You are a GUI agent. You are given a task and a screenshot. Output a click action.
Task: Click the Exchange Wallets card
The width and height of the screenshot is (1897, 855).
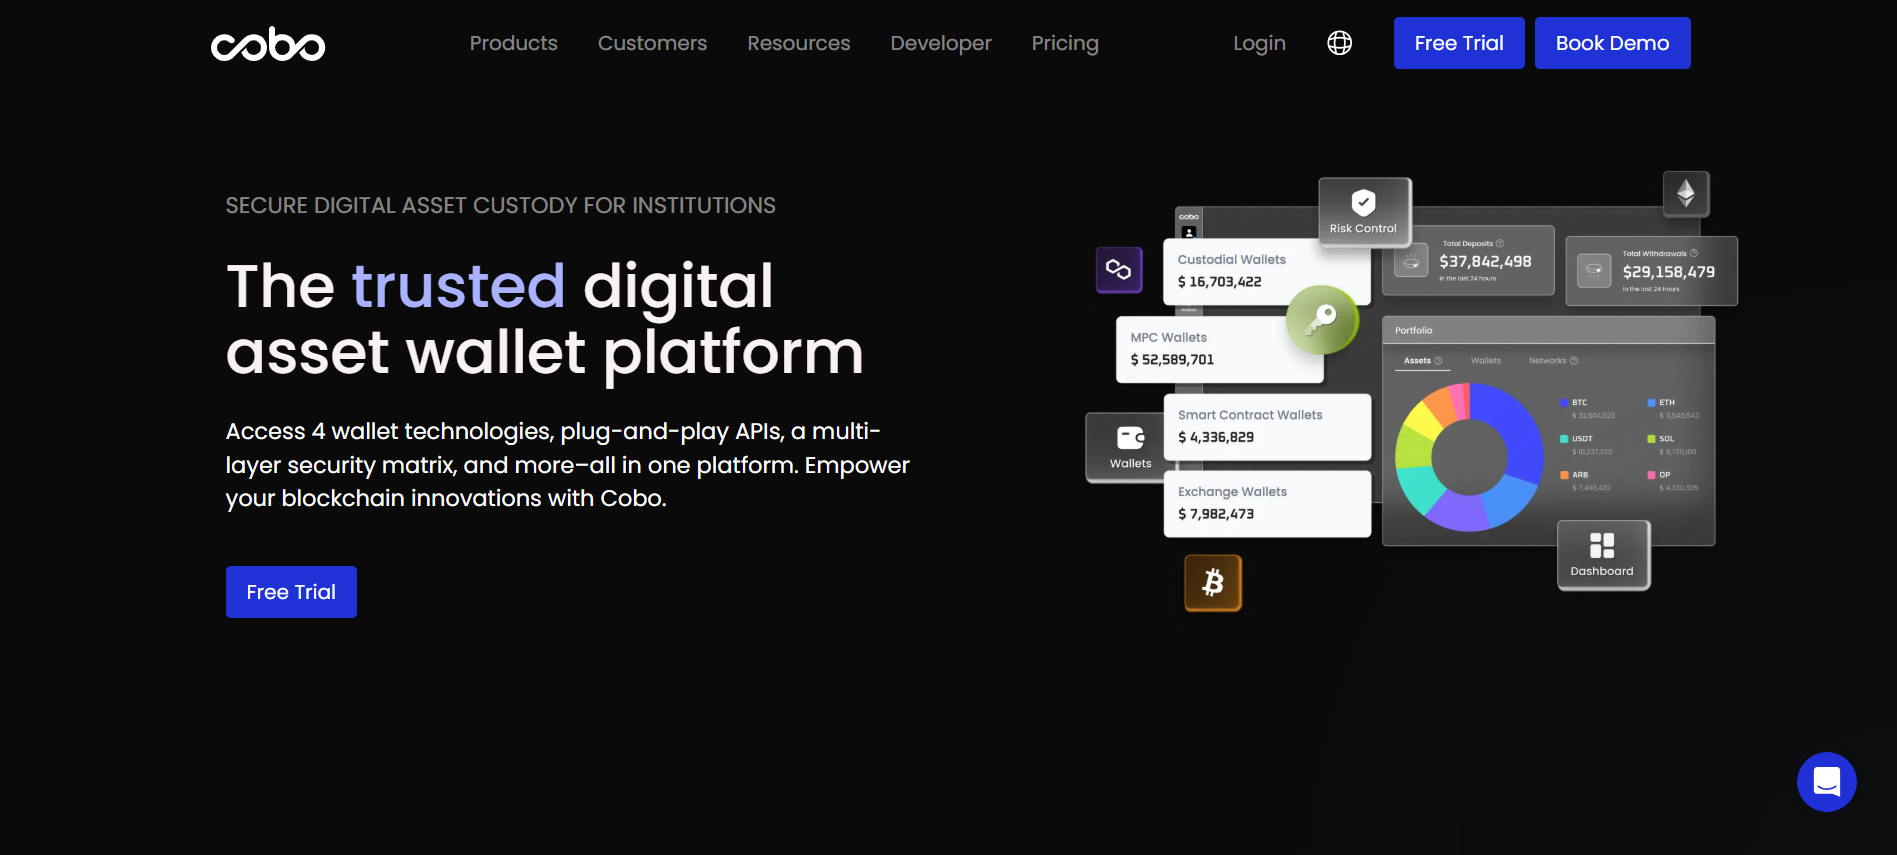point(1267,504)
